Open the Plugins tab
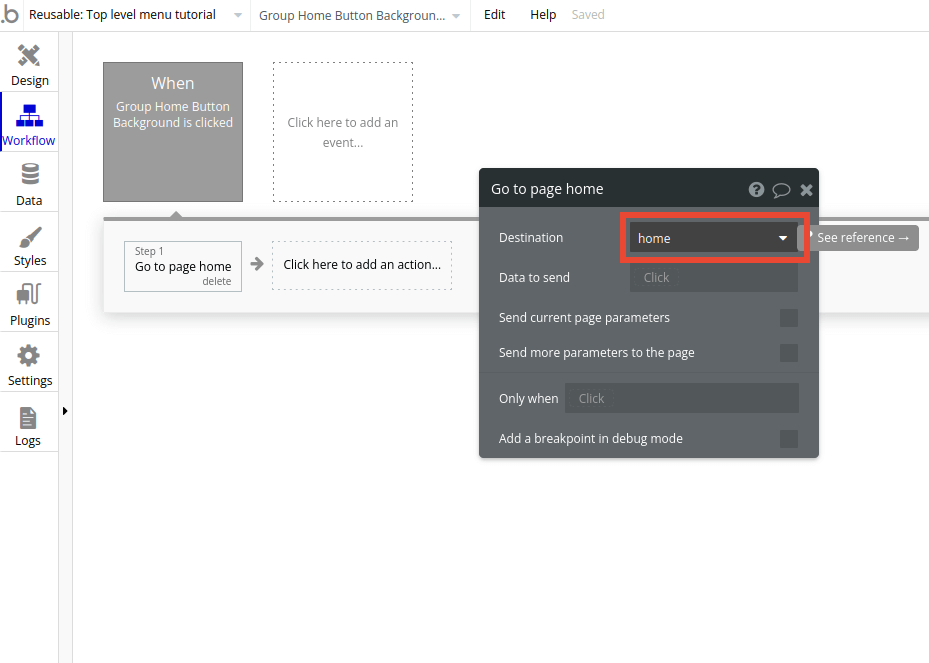The height and width of the screenshot is (663, 929). pos(29,305)
